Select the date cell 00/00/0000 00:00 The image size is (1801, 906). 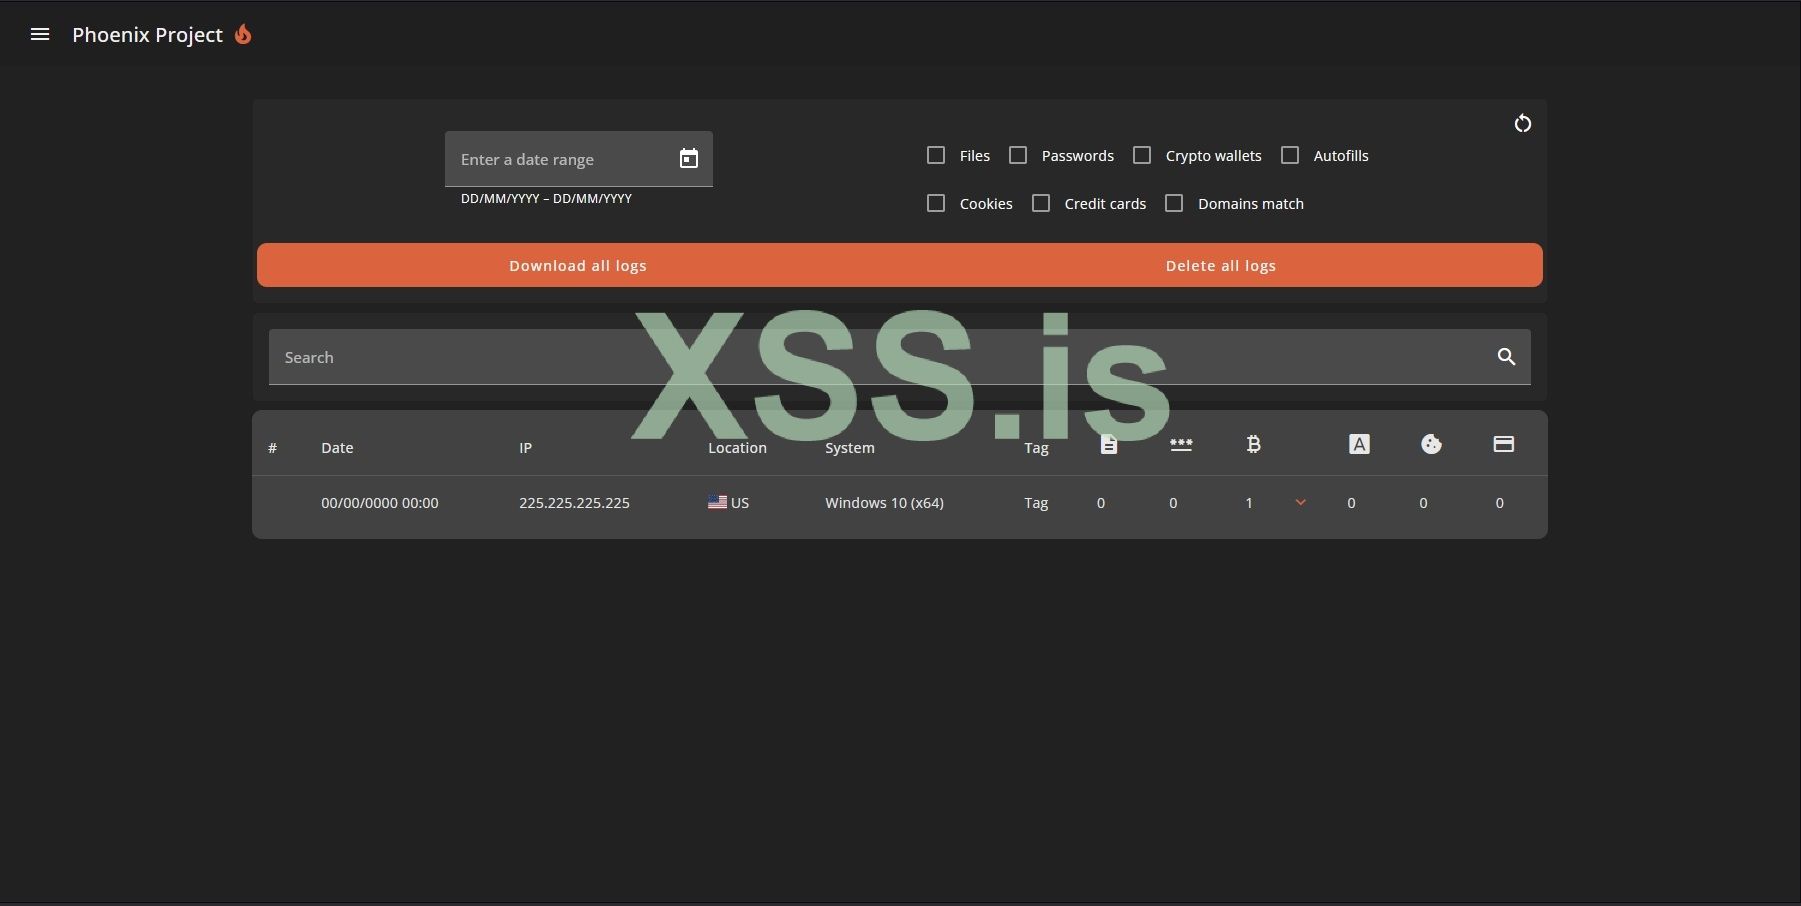(380, 503)
